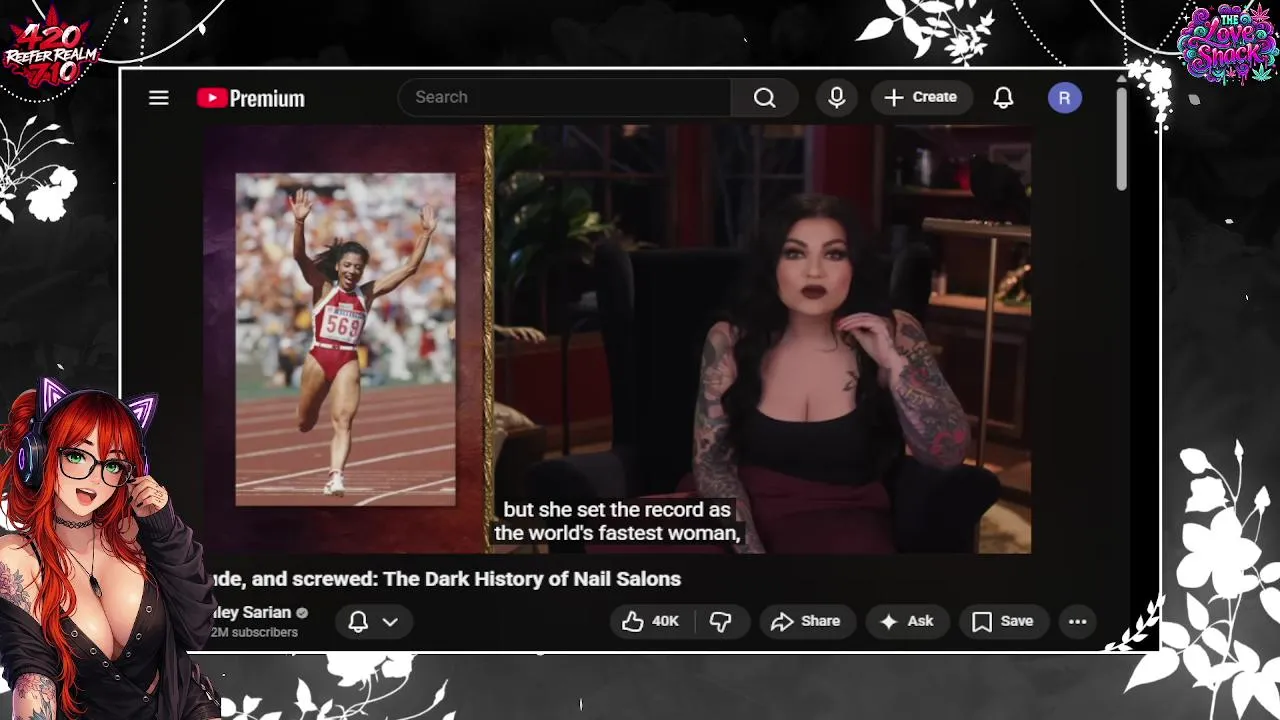Viewport: 1280px width, 720px height.
Task: Click the video caption subtitle text
Action: 617,521
